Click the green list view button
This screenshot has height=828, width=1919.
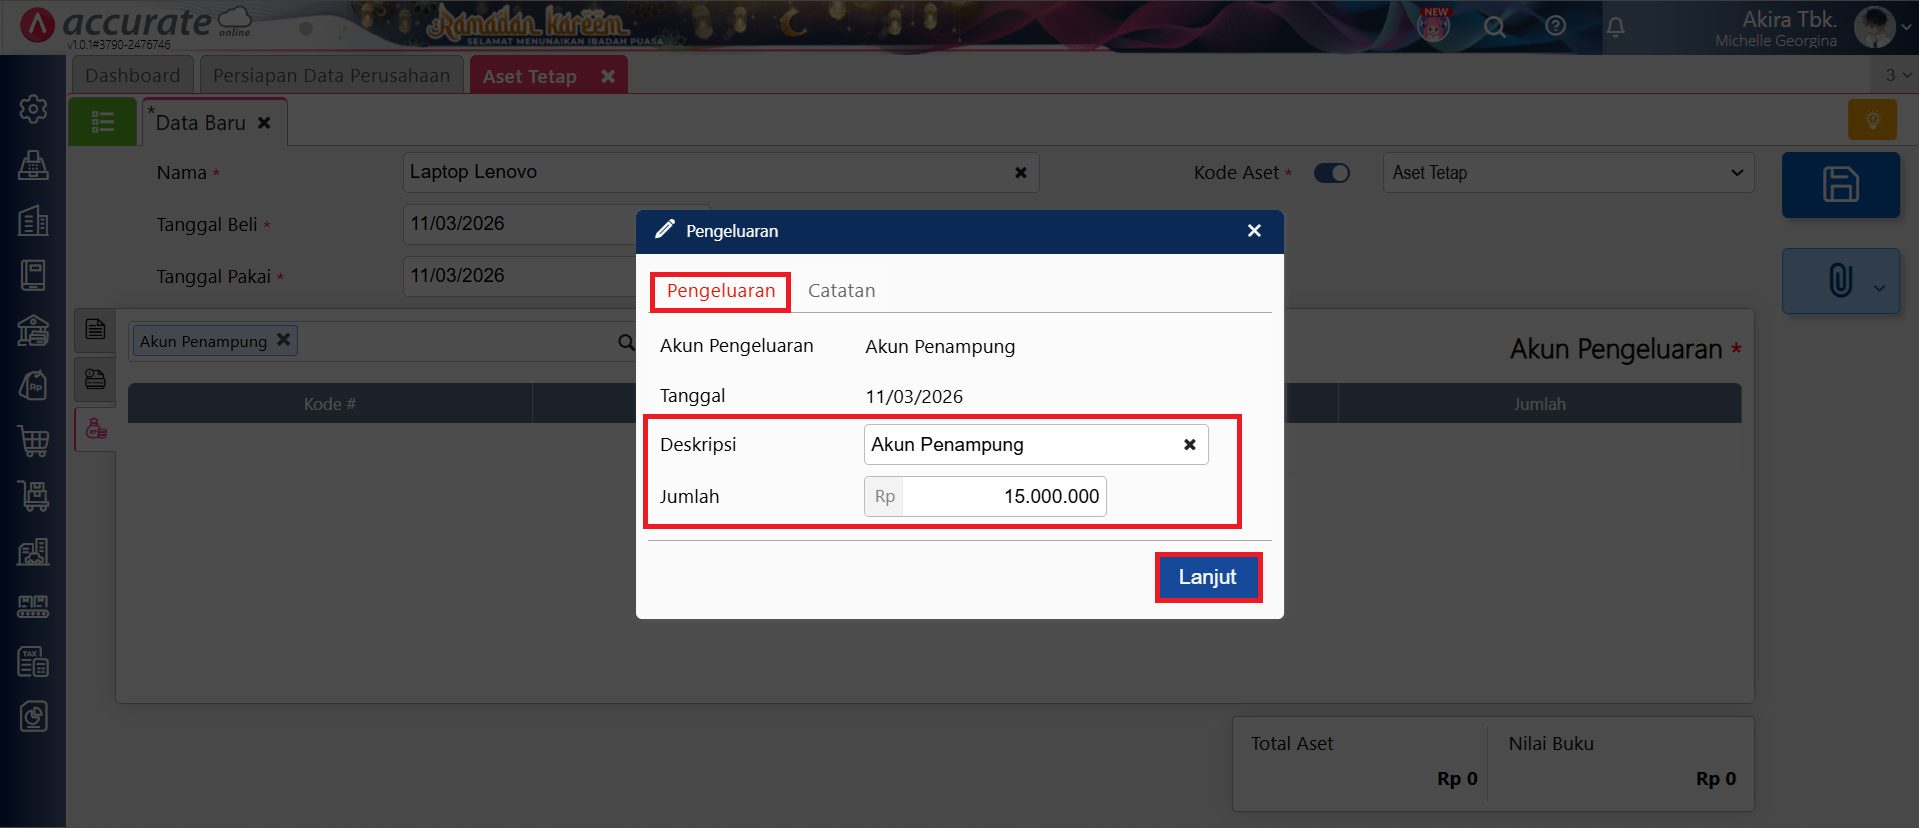click(102, 122)
